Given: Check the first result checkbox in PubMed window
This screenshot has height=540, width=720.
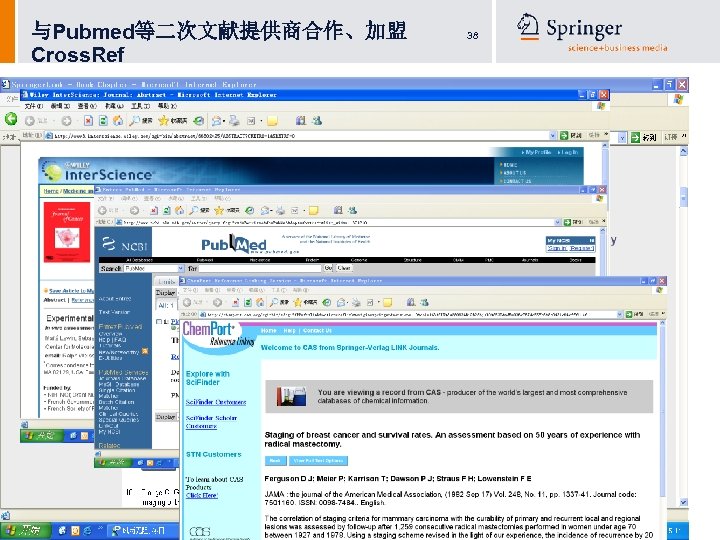Looking at the screenshot, I should pos(159,321).
